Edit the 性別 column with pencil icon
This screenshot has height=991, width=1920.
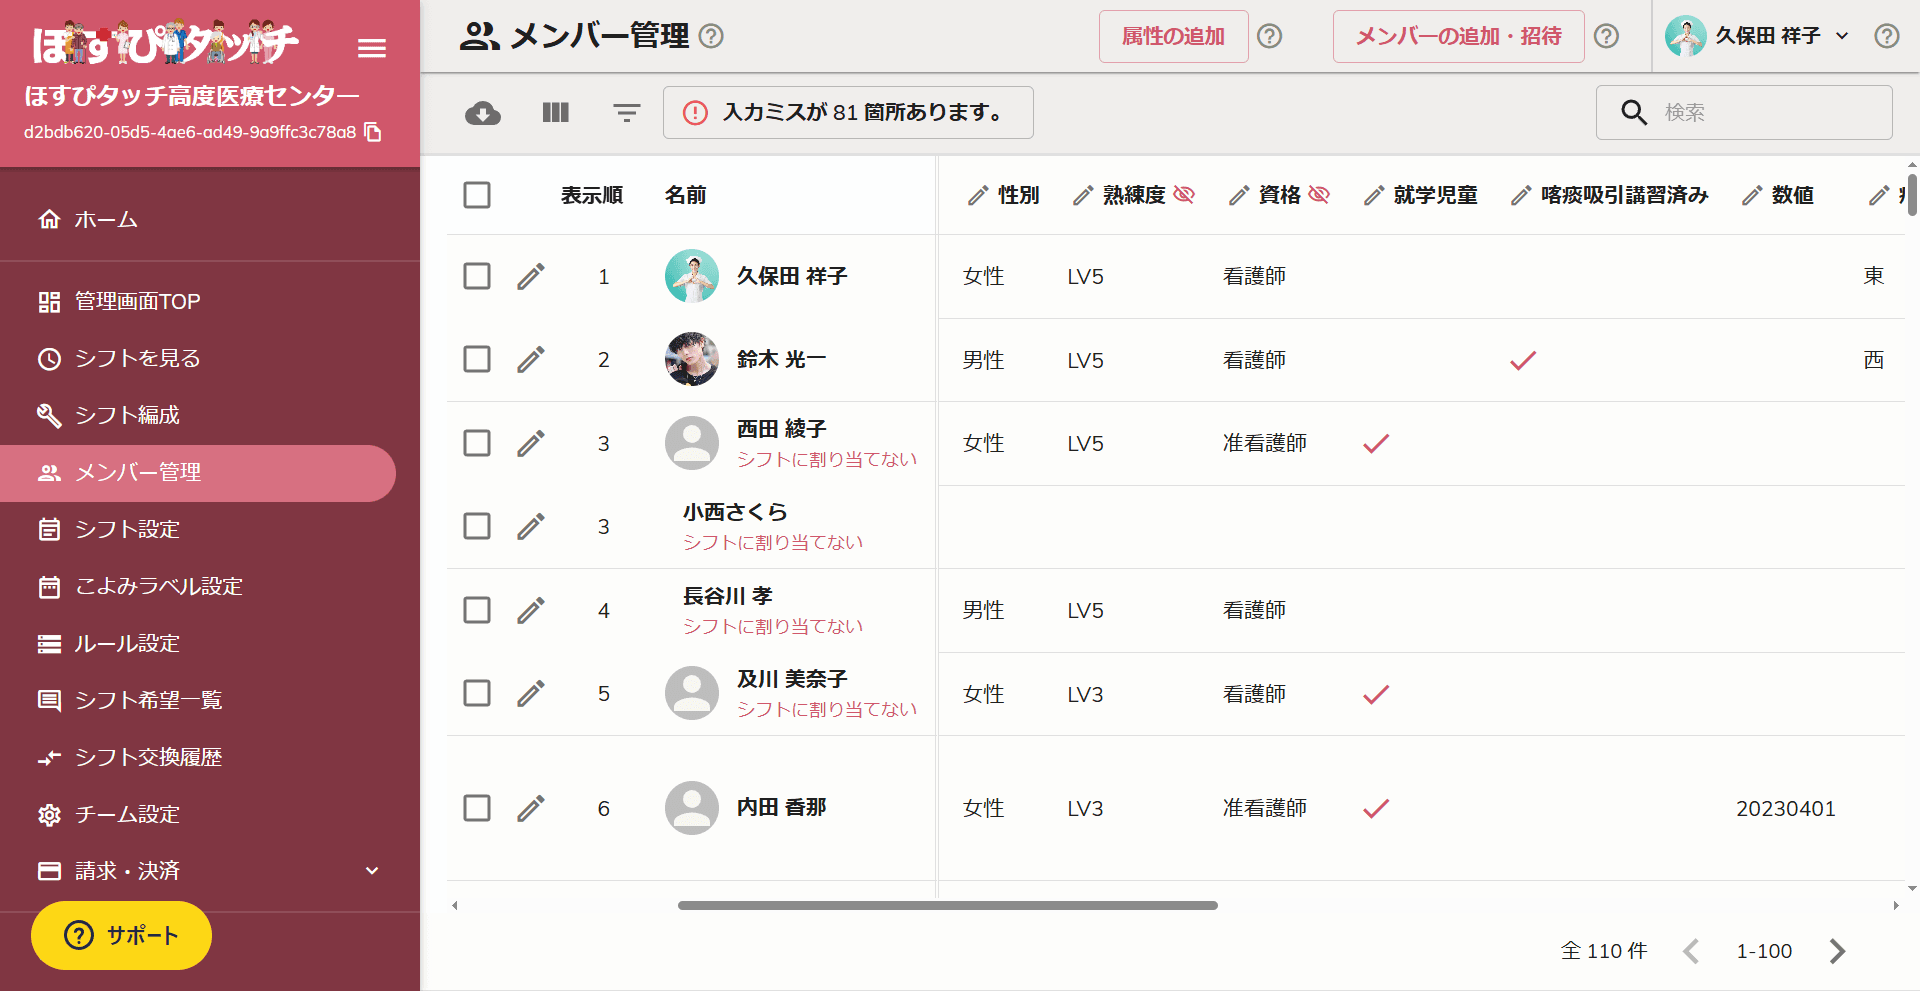coord(978,195)
